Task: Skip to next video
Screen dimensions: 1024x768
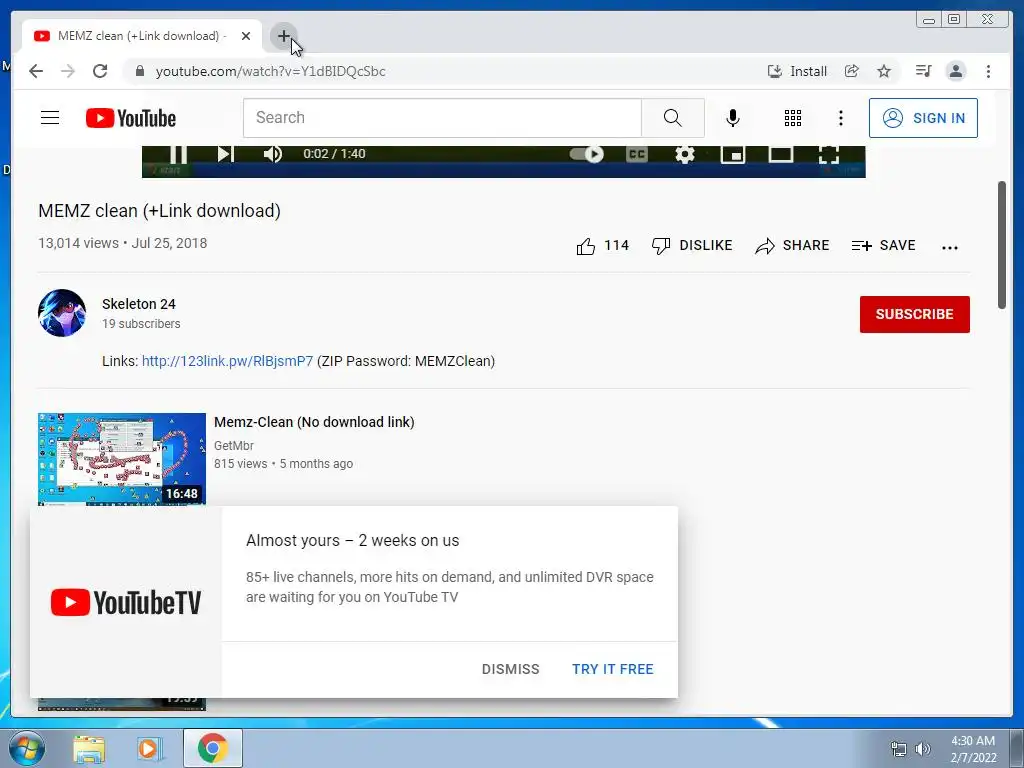Action: pyautogui.click(x=225, y=154)
